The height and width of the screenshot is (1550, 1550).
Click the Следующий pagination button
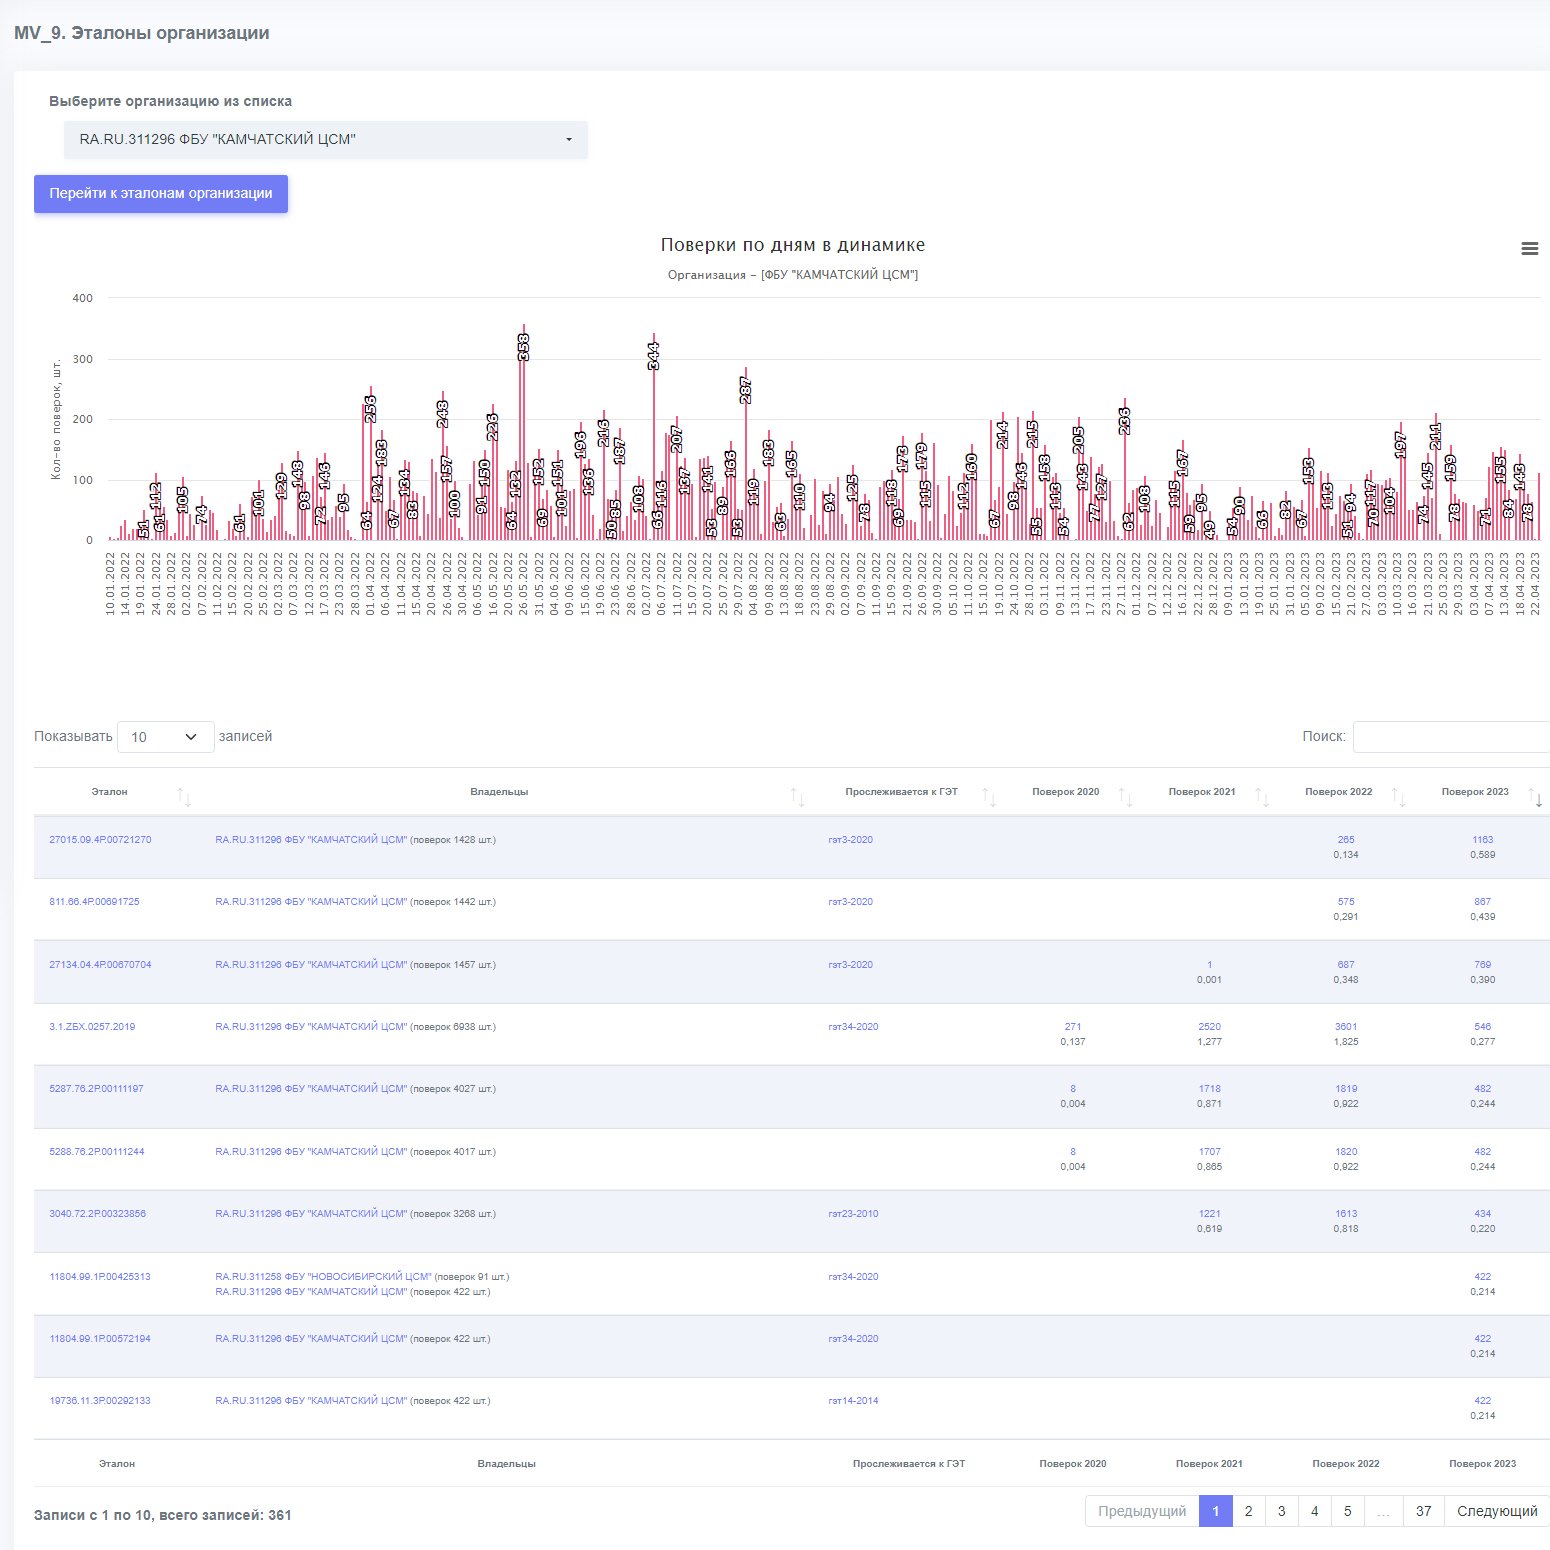pyautogui.click(x=1497, y=1511)
